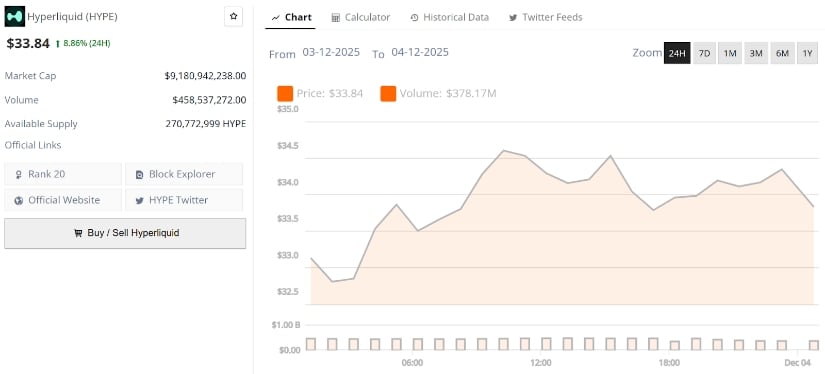
Task: Click the From date field 03-12-2025
Action: [331, 53]
